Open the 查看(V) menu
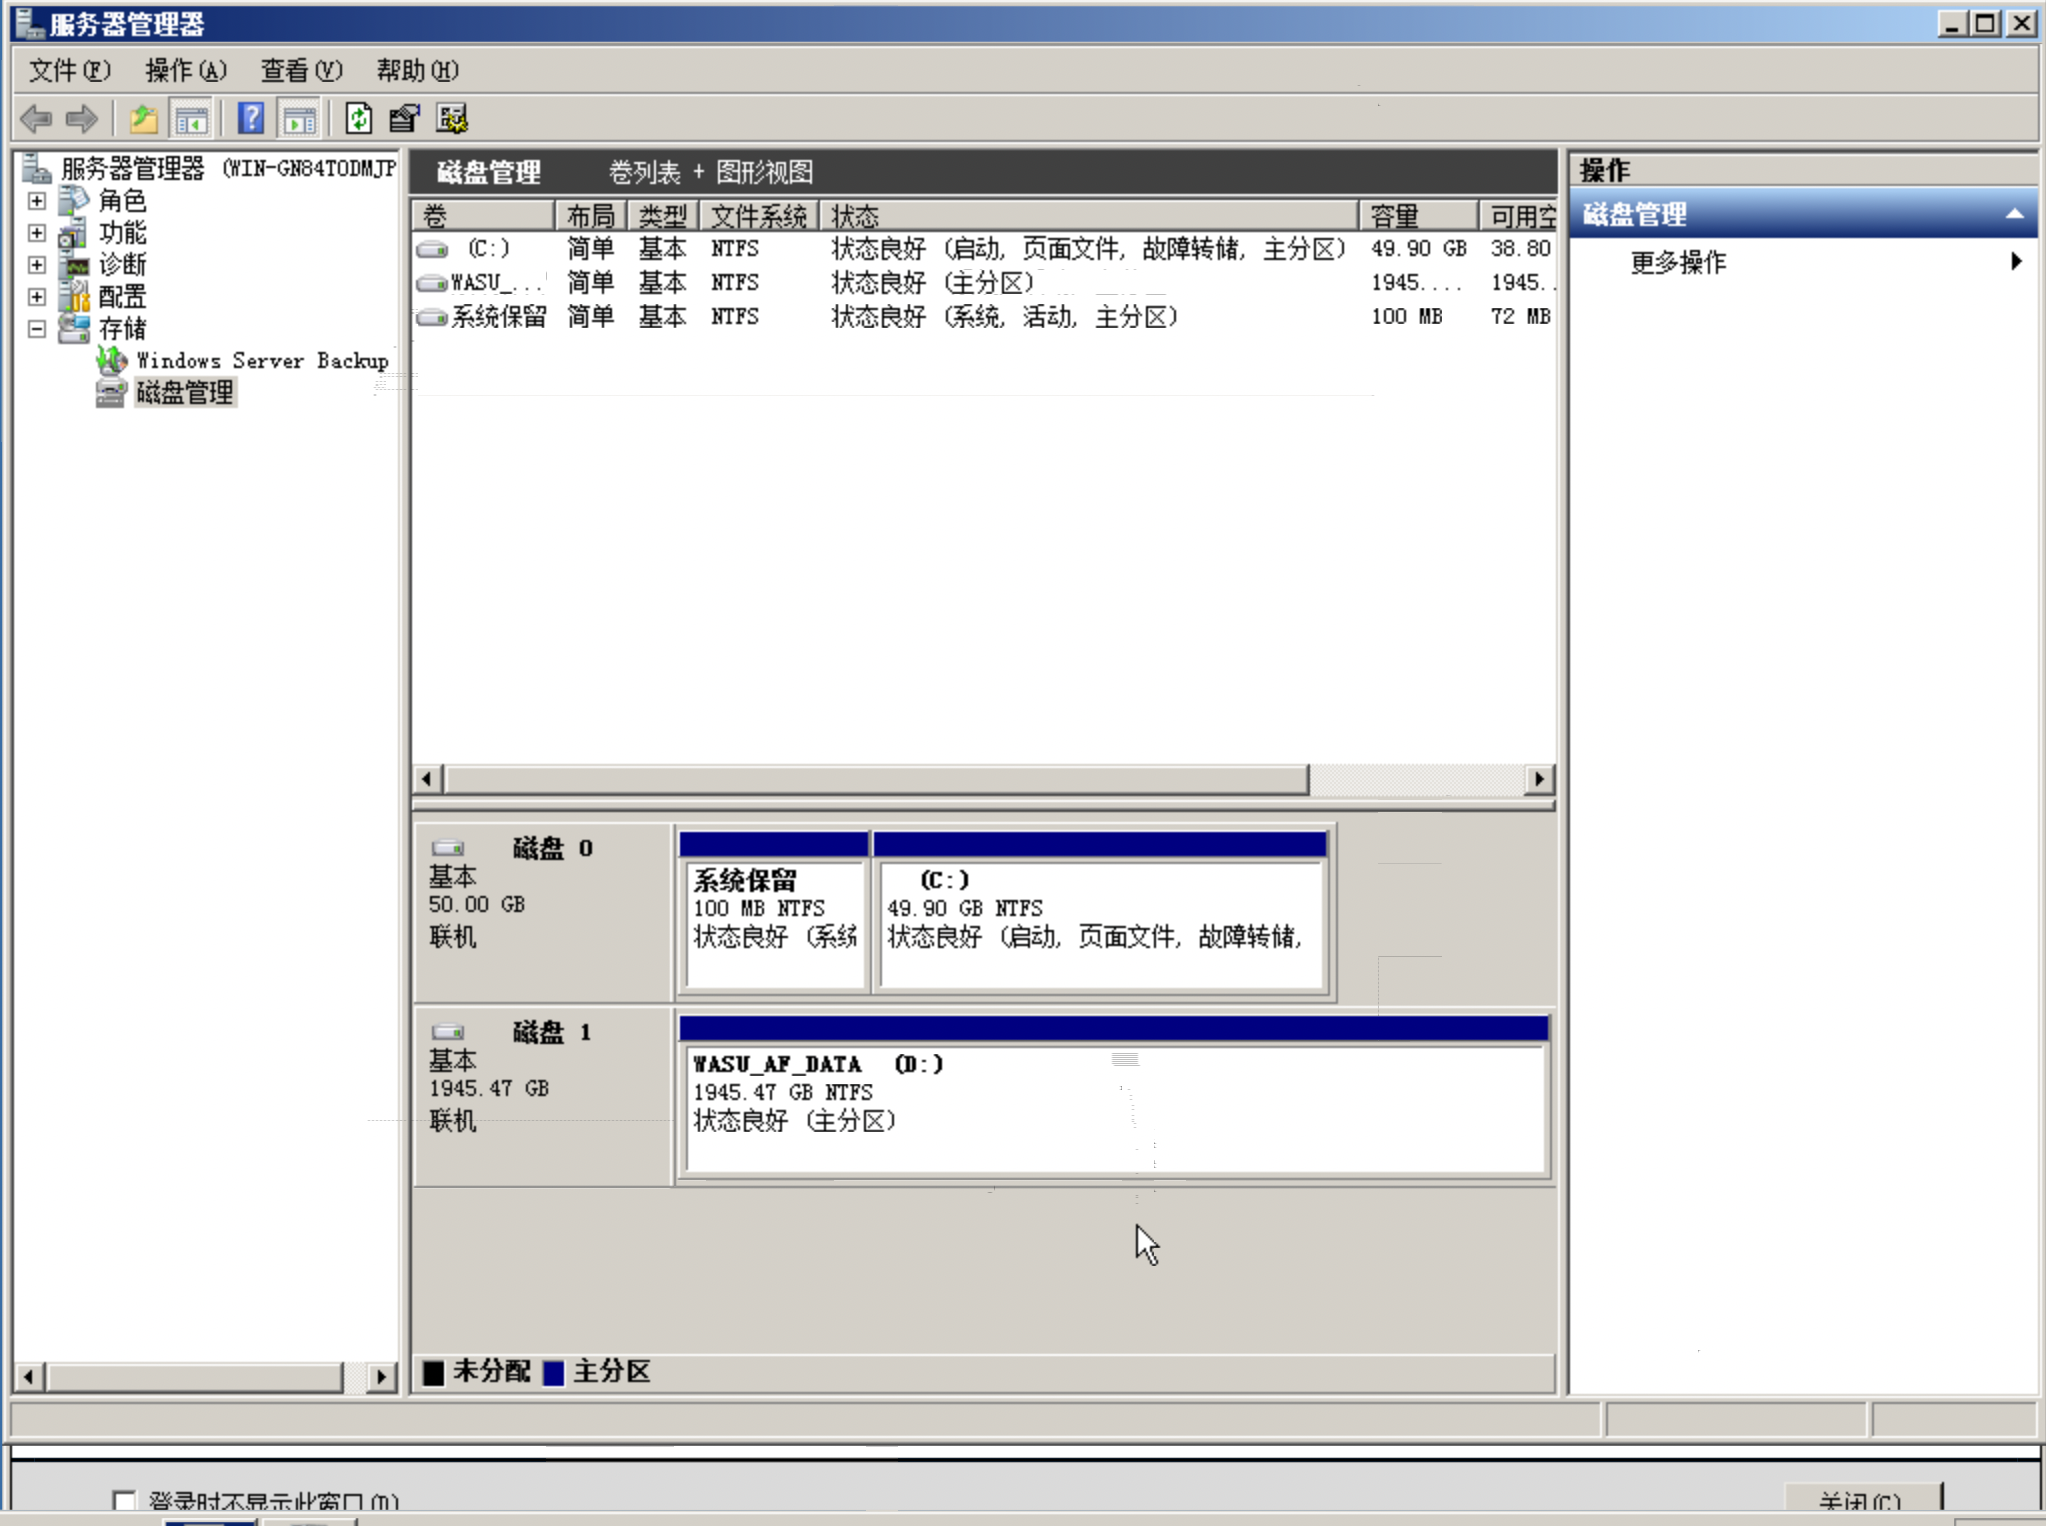2046x1526 pixels. point(301,70)
